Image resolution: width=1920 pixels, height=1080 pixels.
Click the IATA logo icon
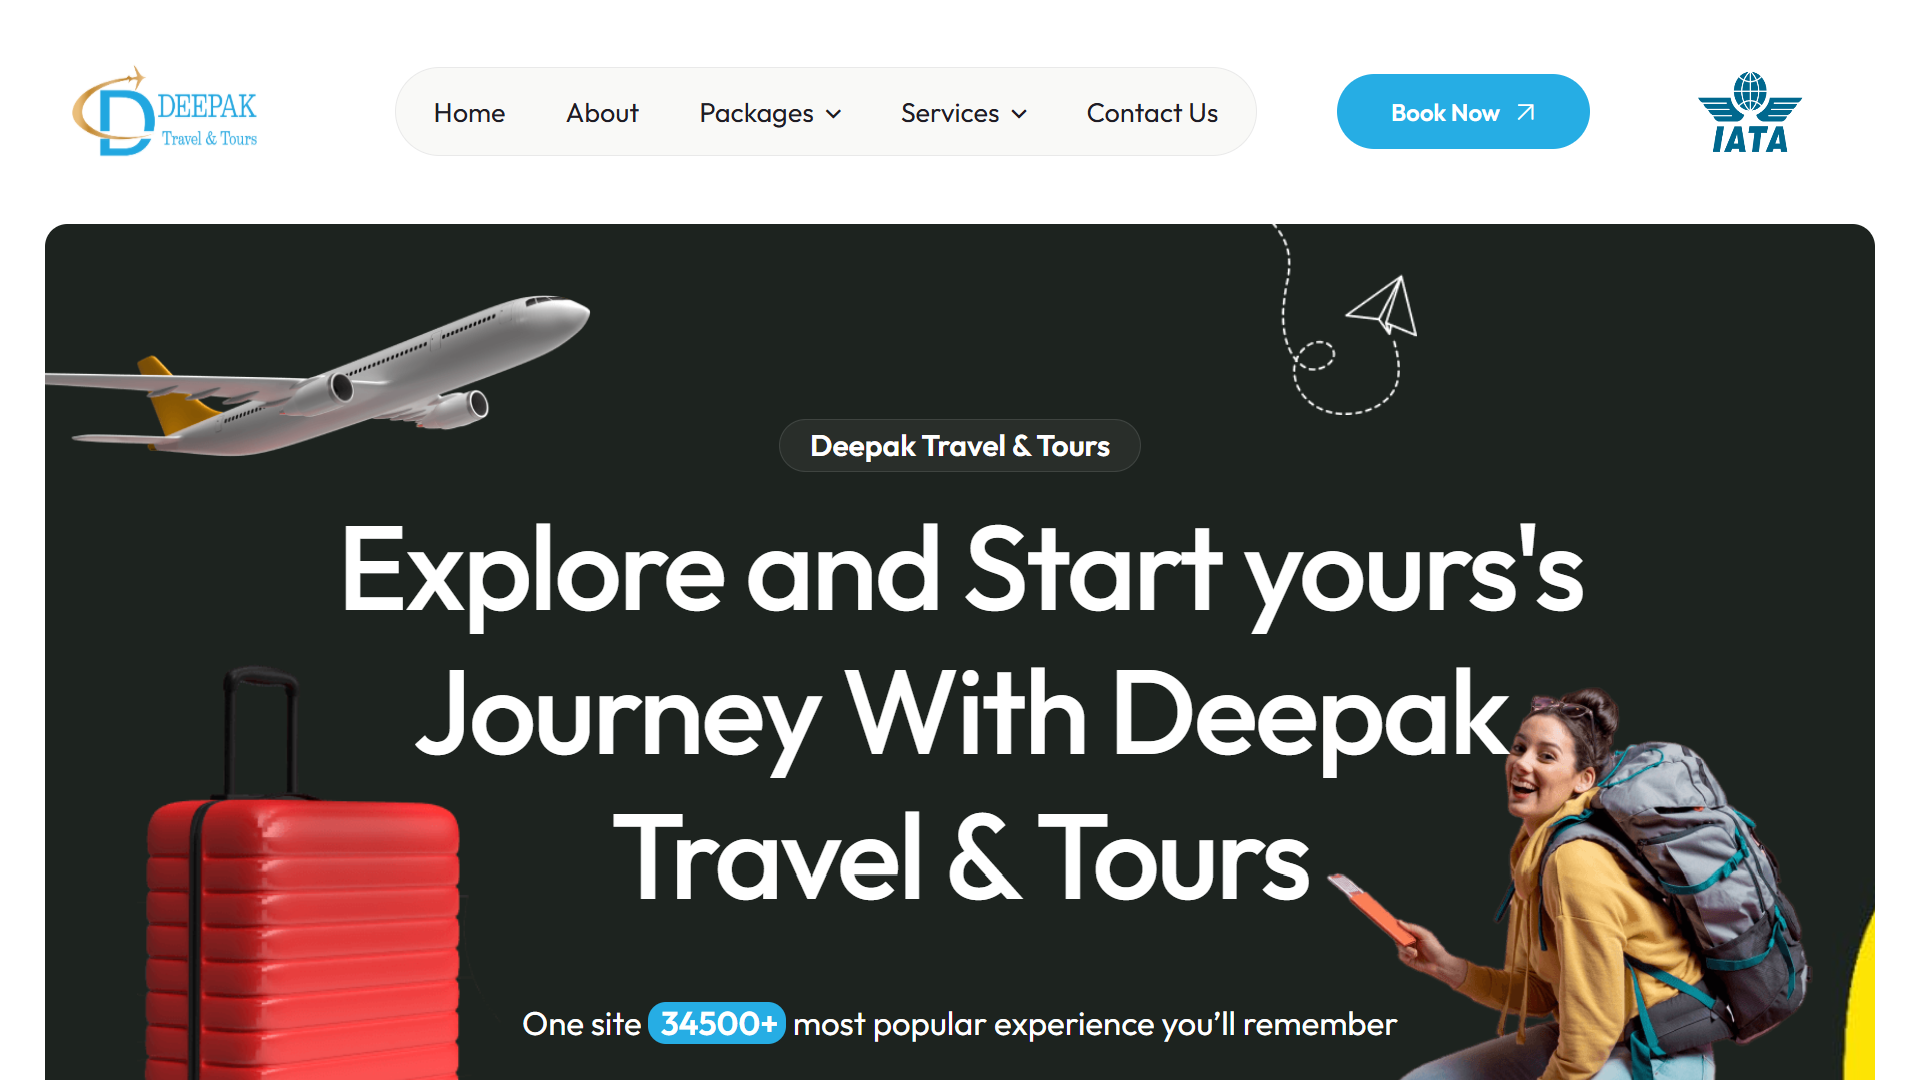coord(1750,112)
